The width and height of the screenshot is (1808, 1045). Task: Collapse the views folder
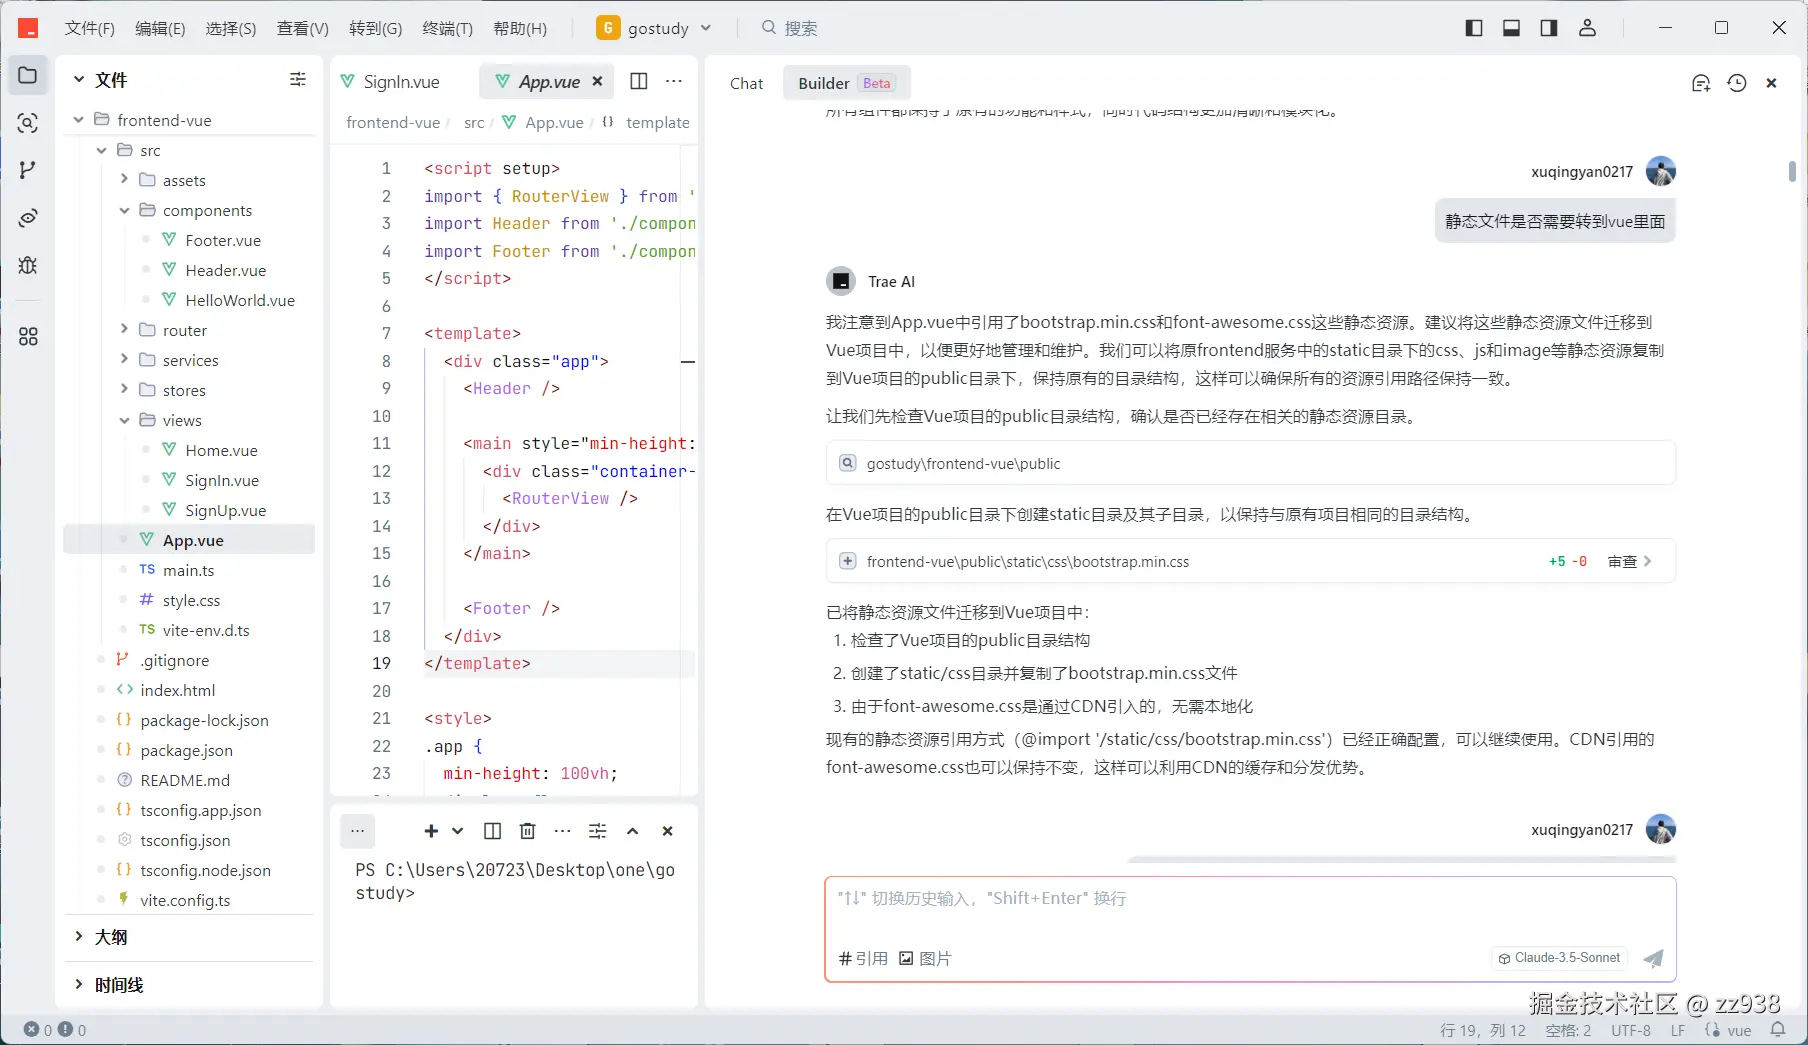point(124,420)
